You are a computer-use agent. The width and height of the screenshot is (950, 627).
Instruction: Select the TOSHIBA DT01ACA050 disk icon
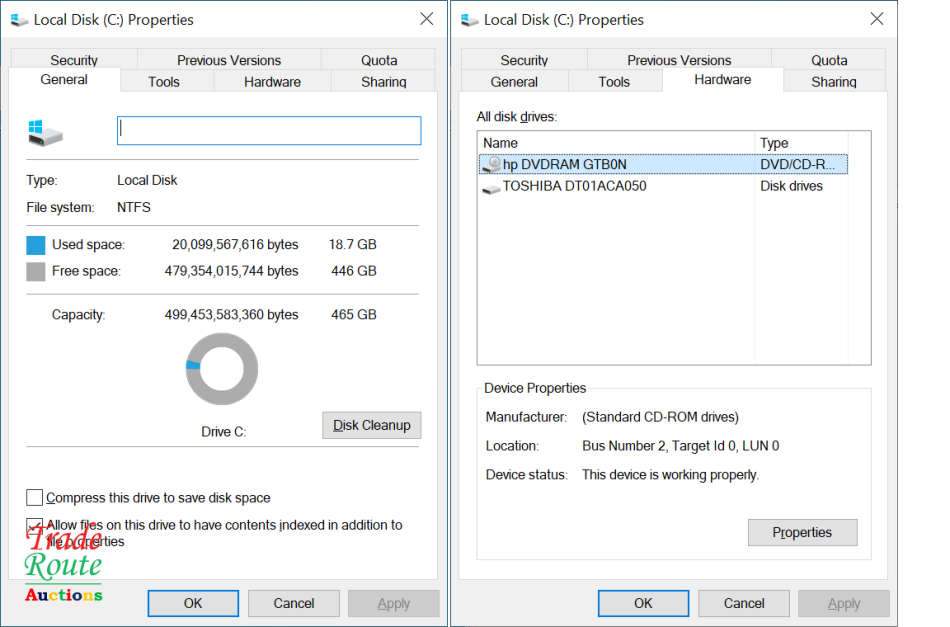click(491, 187)
